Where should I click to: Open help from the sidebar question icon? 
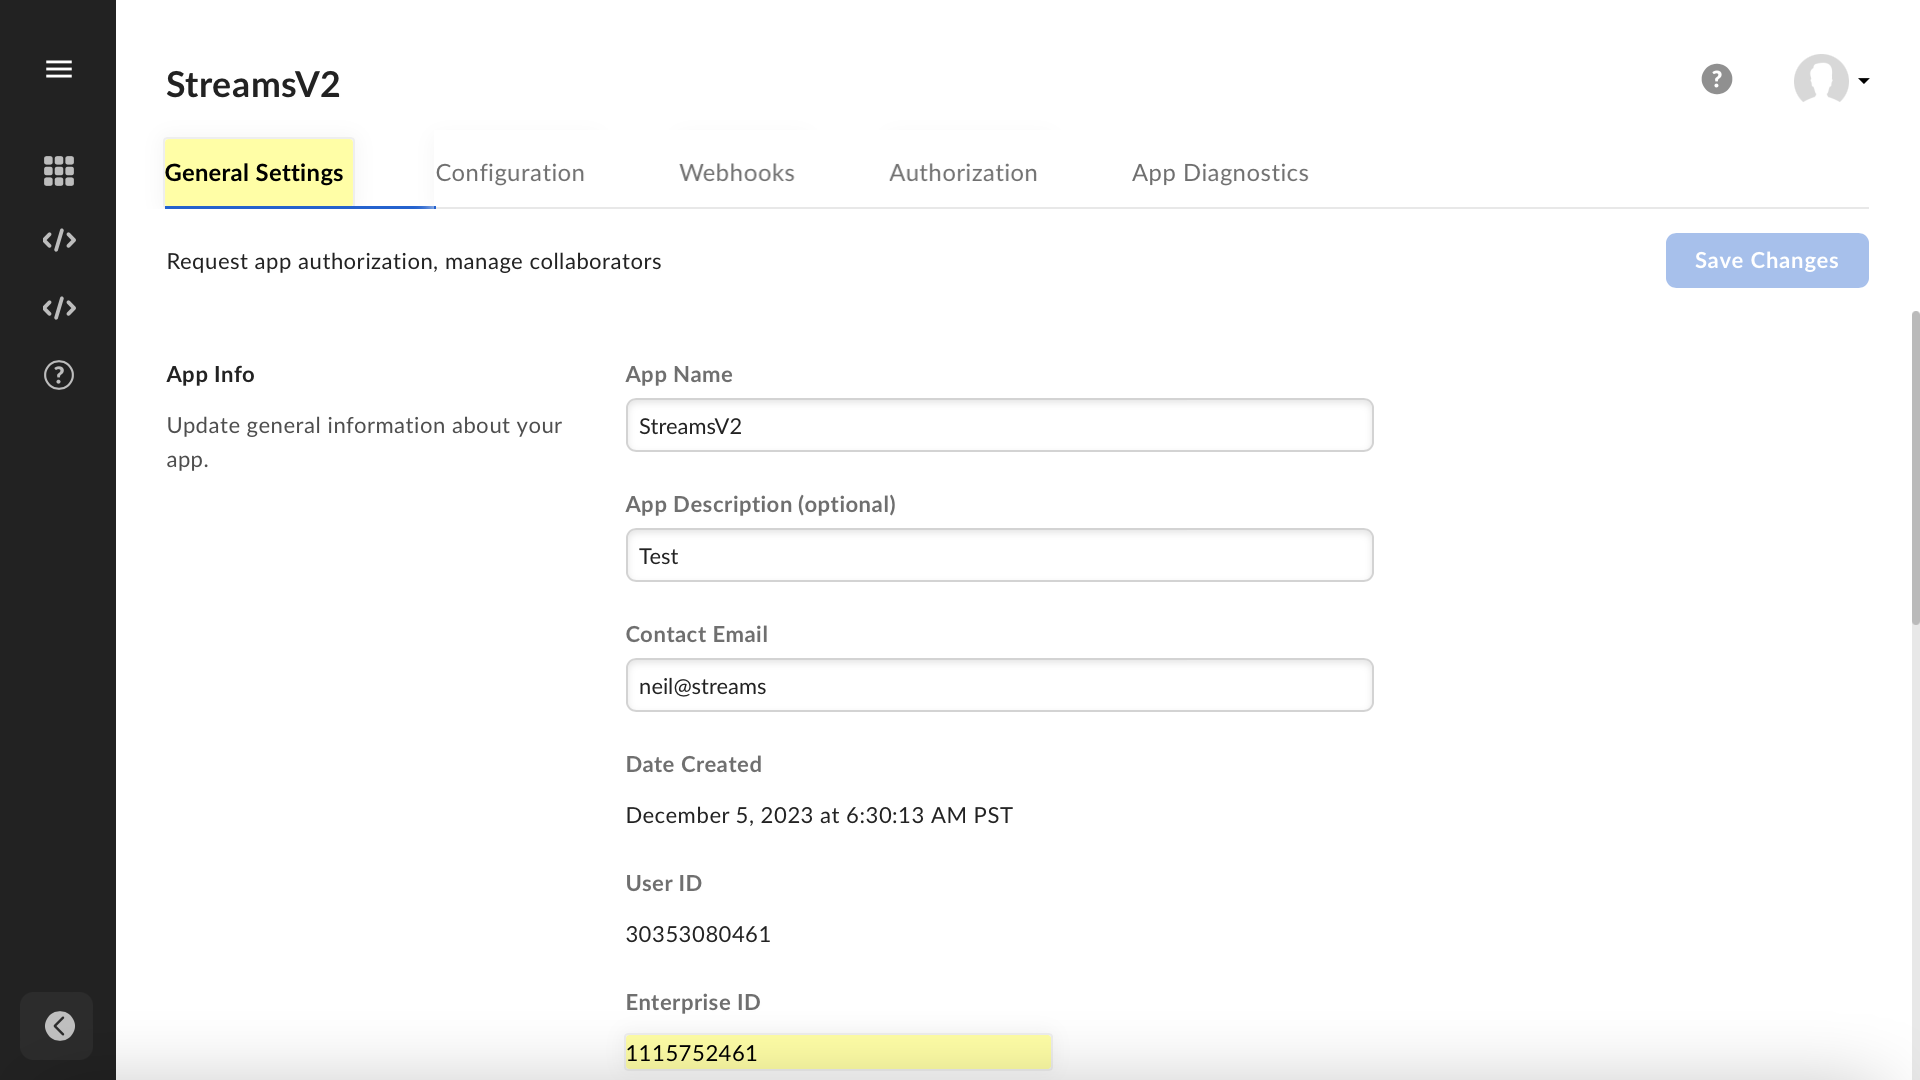59,375
